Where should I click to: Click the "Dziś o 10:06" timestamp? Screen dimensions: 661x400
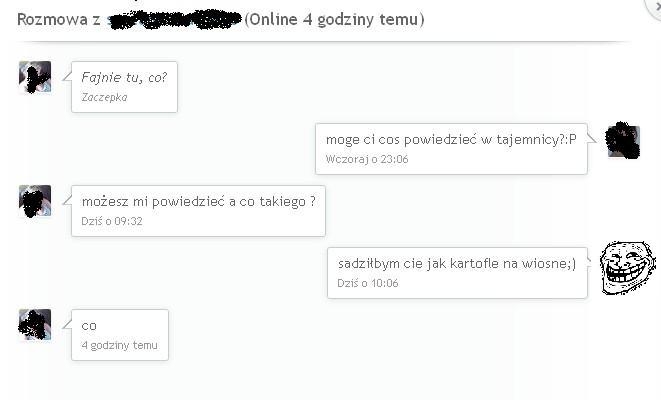pos(368,283)
